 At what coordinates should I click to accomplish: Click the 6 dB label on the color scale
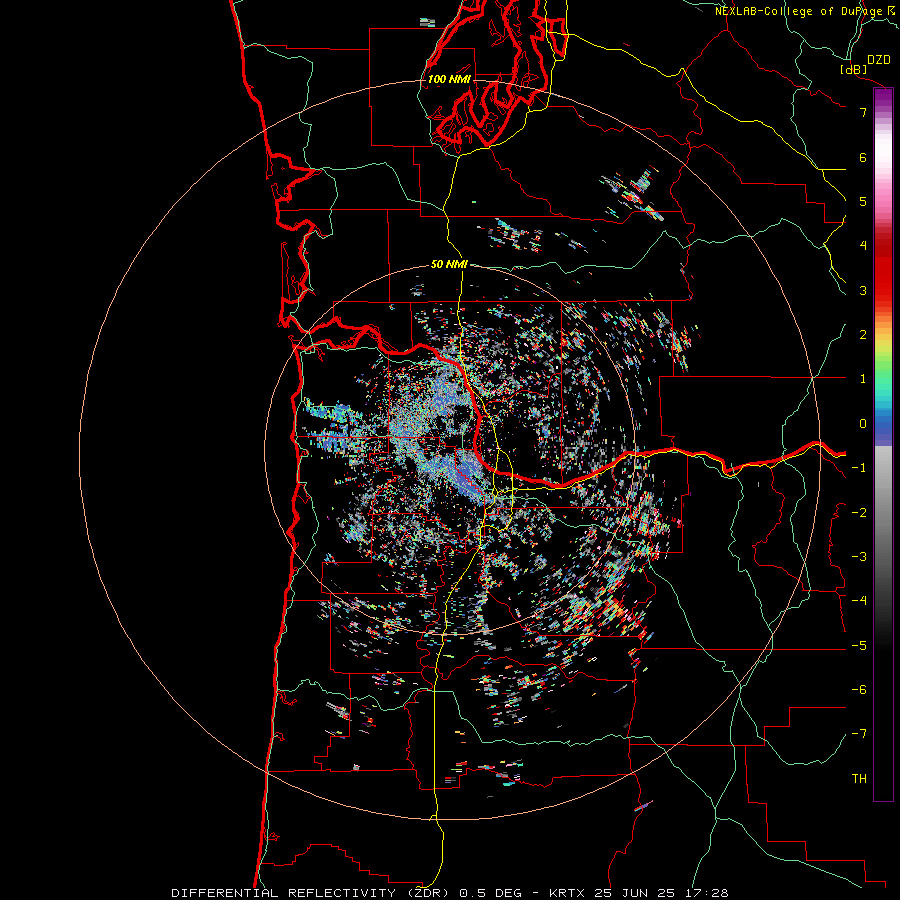(x=863, y=157)
